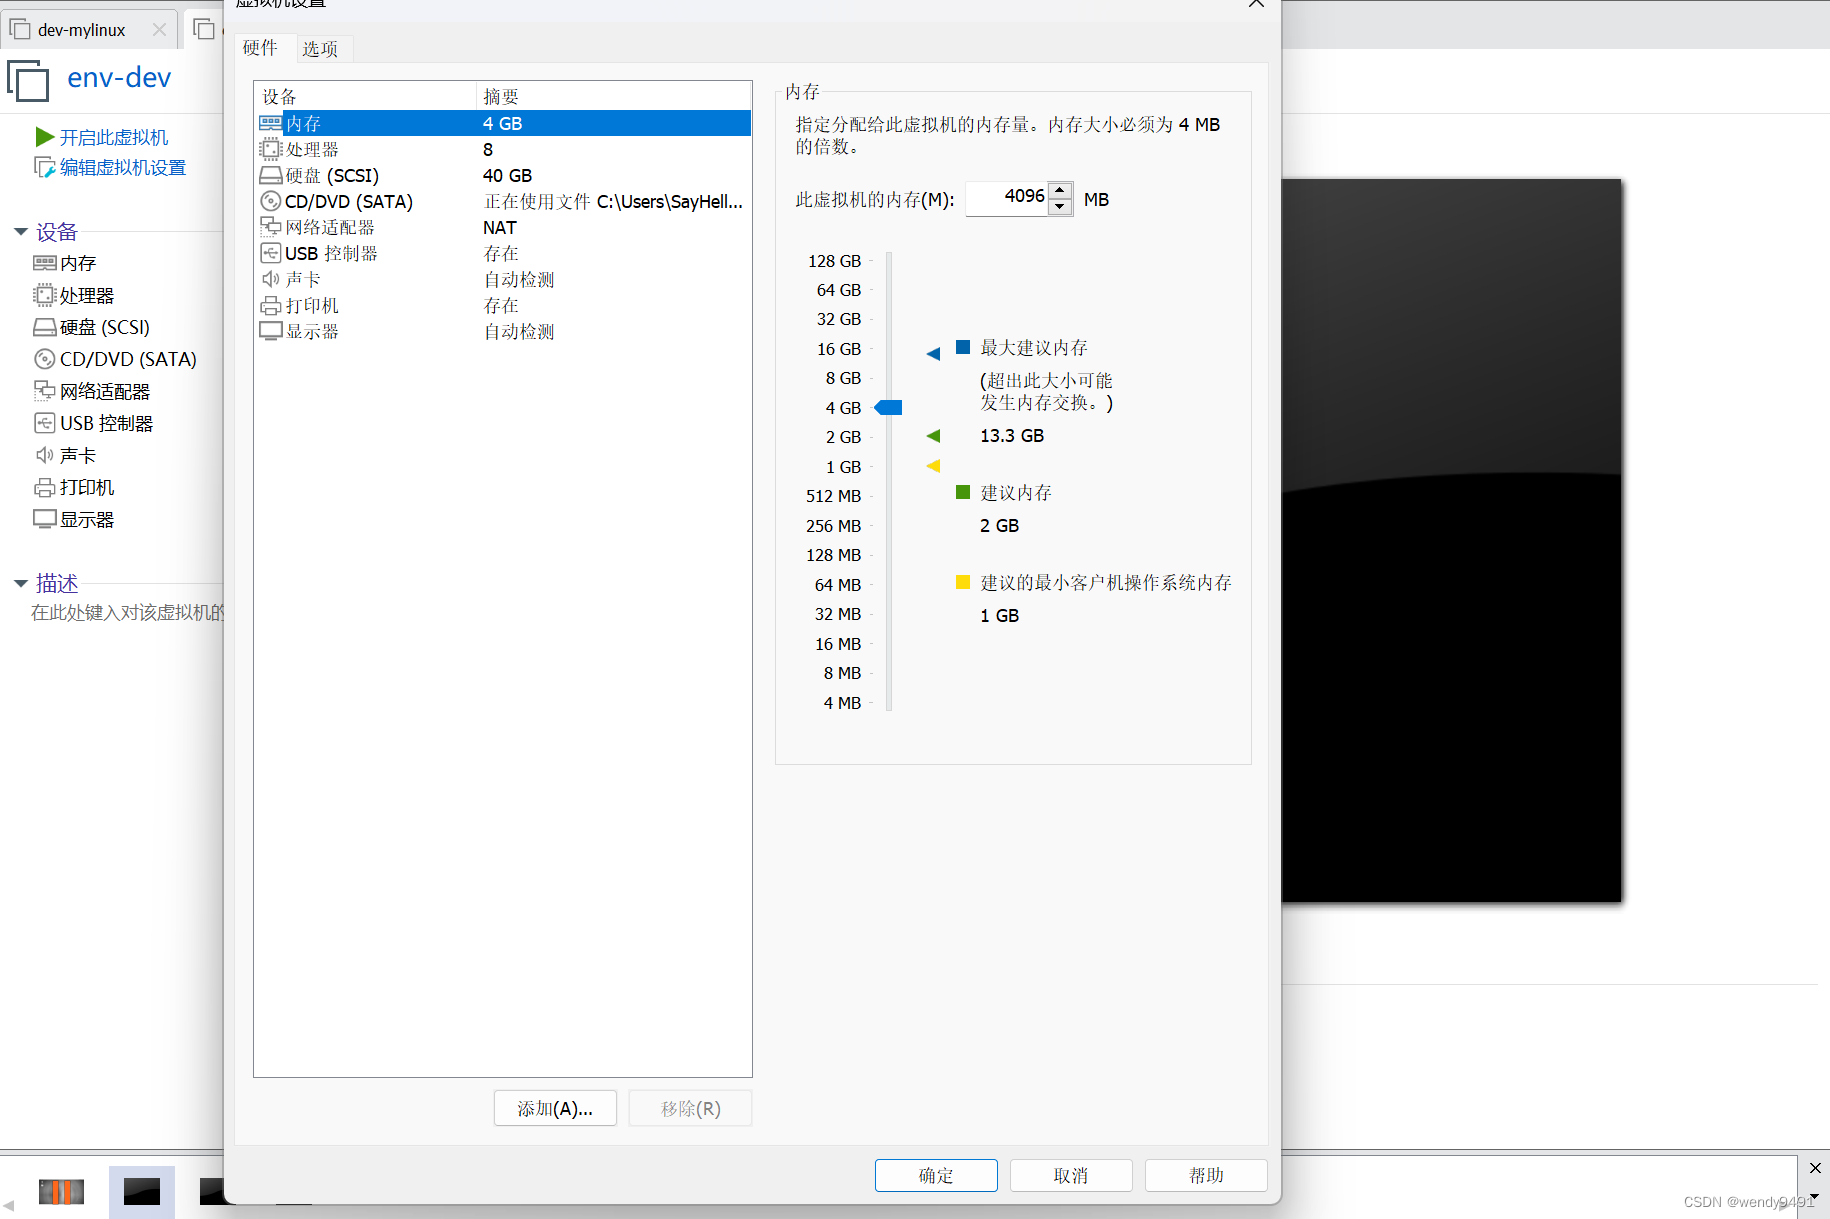Increase memory with the spinner up arrow
The image size is (1830, 1219).
coord(1060,190)
